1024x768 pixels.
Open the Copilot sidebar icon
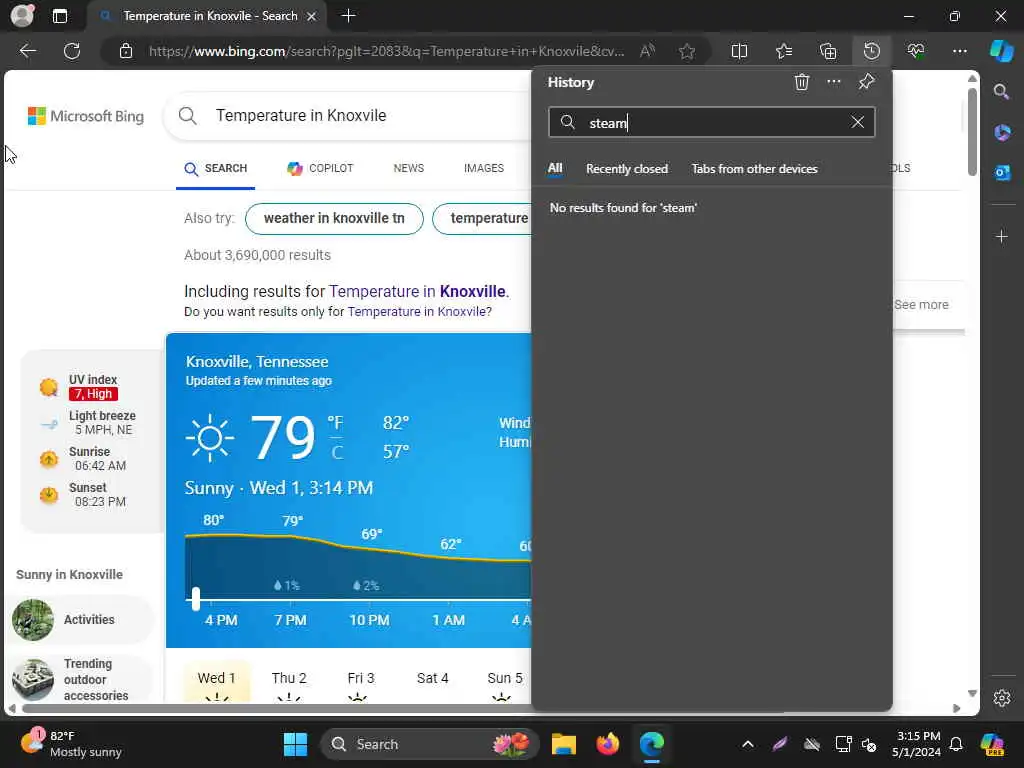[x=1001, y=51]
